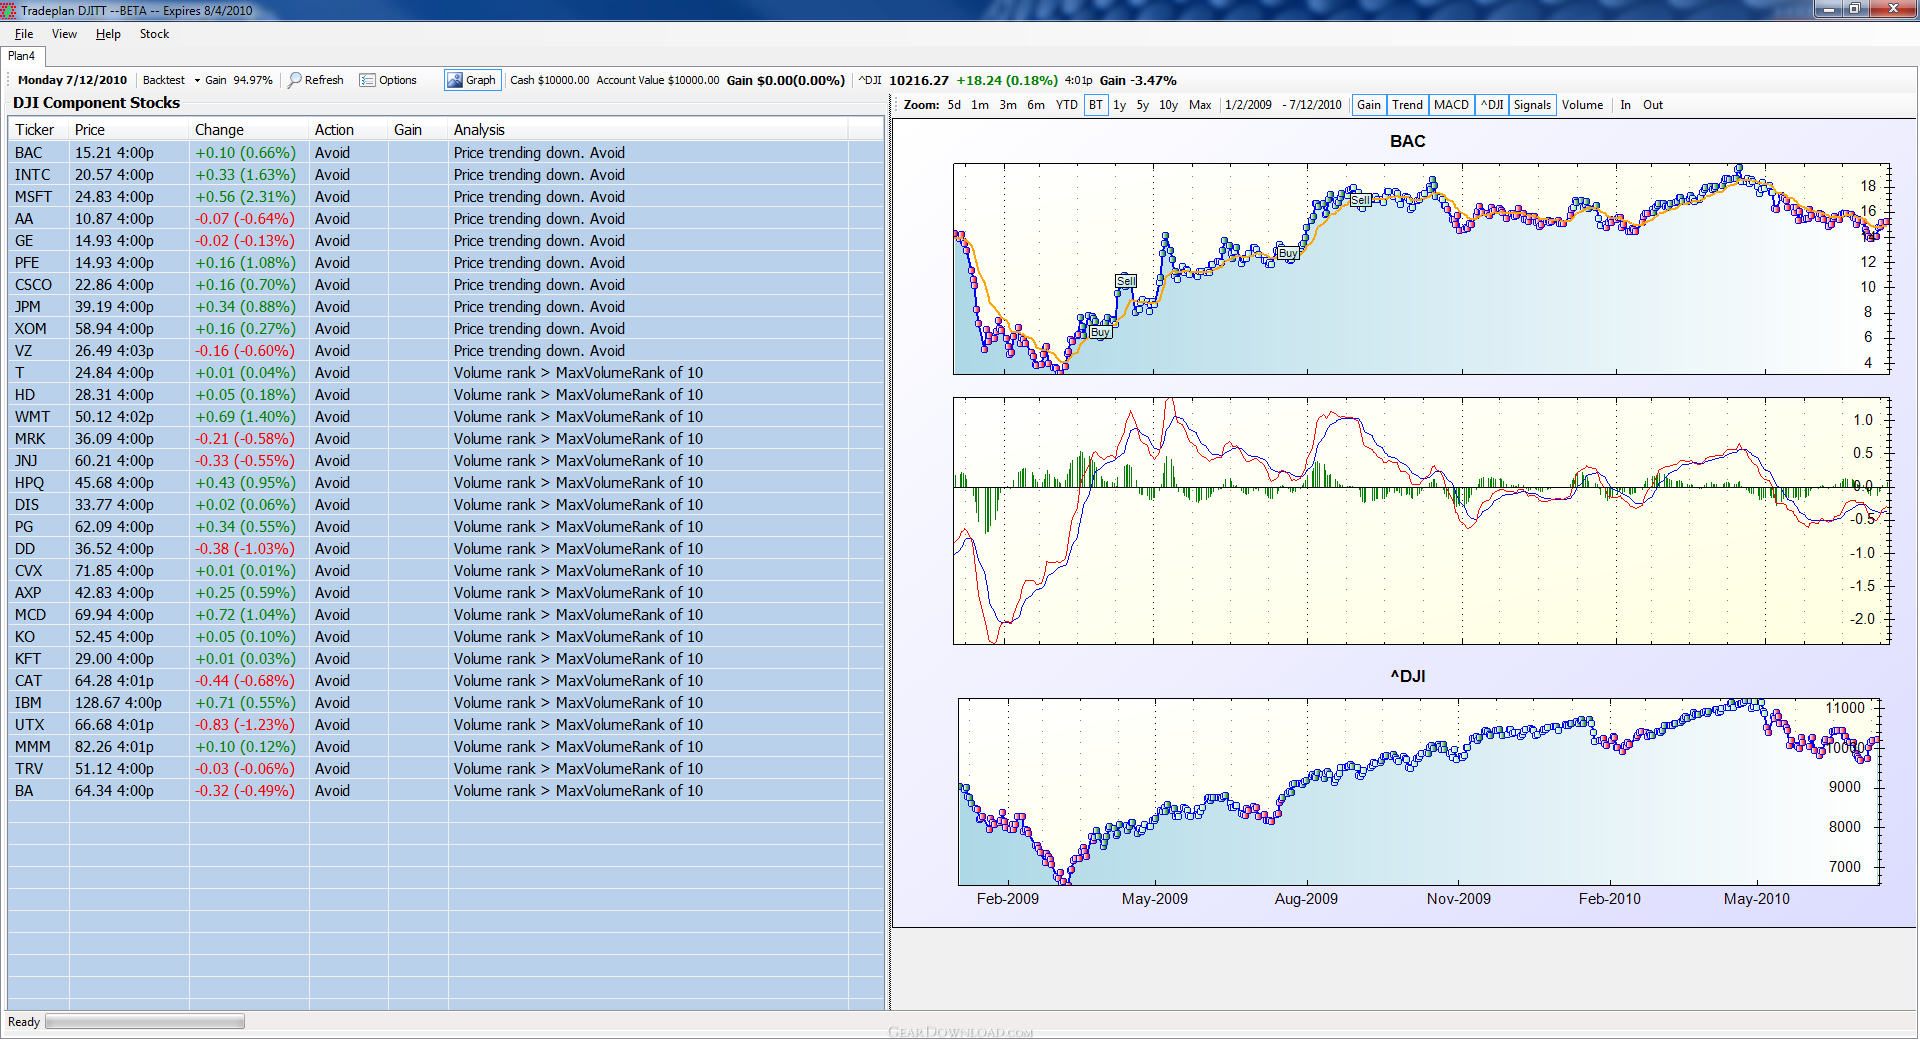Select the CAT ticker row
Viewport: 1920px width, 1040px height.
[x=446, y=681]
